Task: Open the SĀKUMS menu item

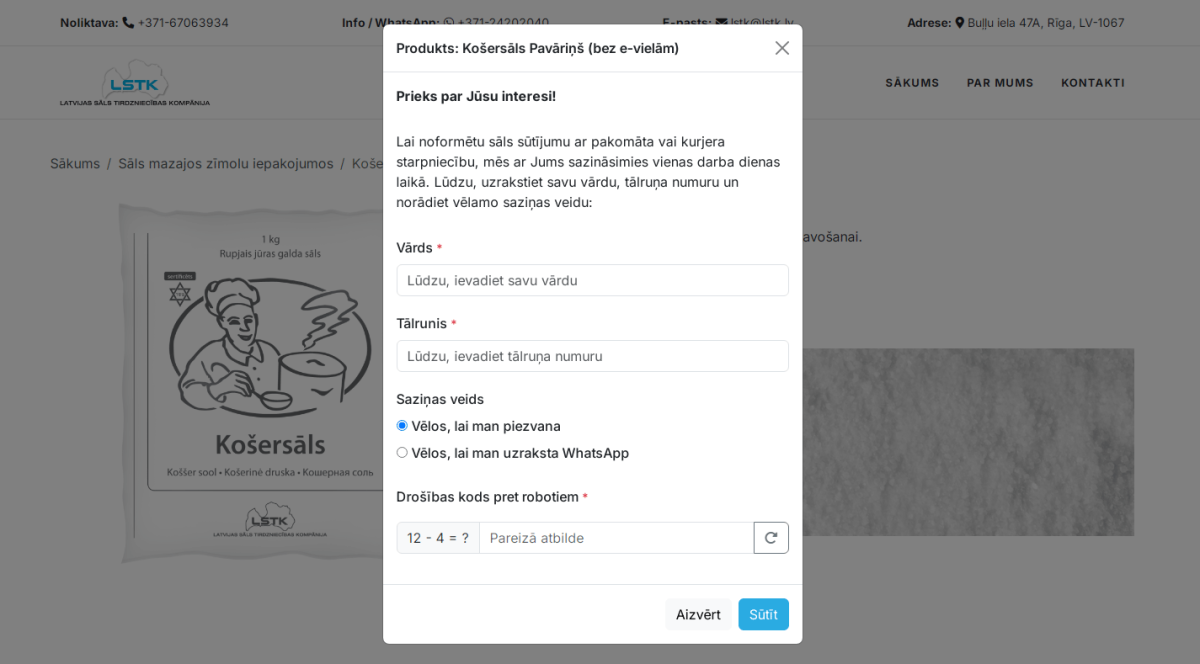Action: (x=912, y=83)
